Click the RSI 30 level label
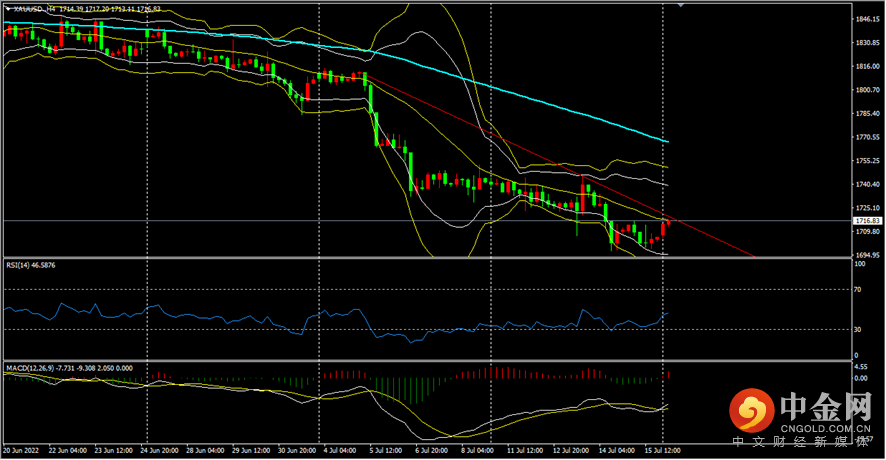This screenshot has width=886, height=460. pyautogui.click(x=858, y=329)
